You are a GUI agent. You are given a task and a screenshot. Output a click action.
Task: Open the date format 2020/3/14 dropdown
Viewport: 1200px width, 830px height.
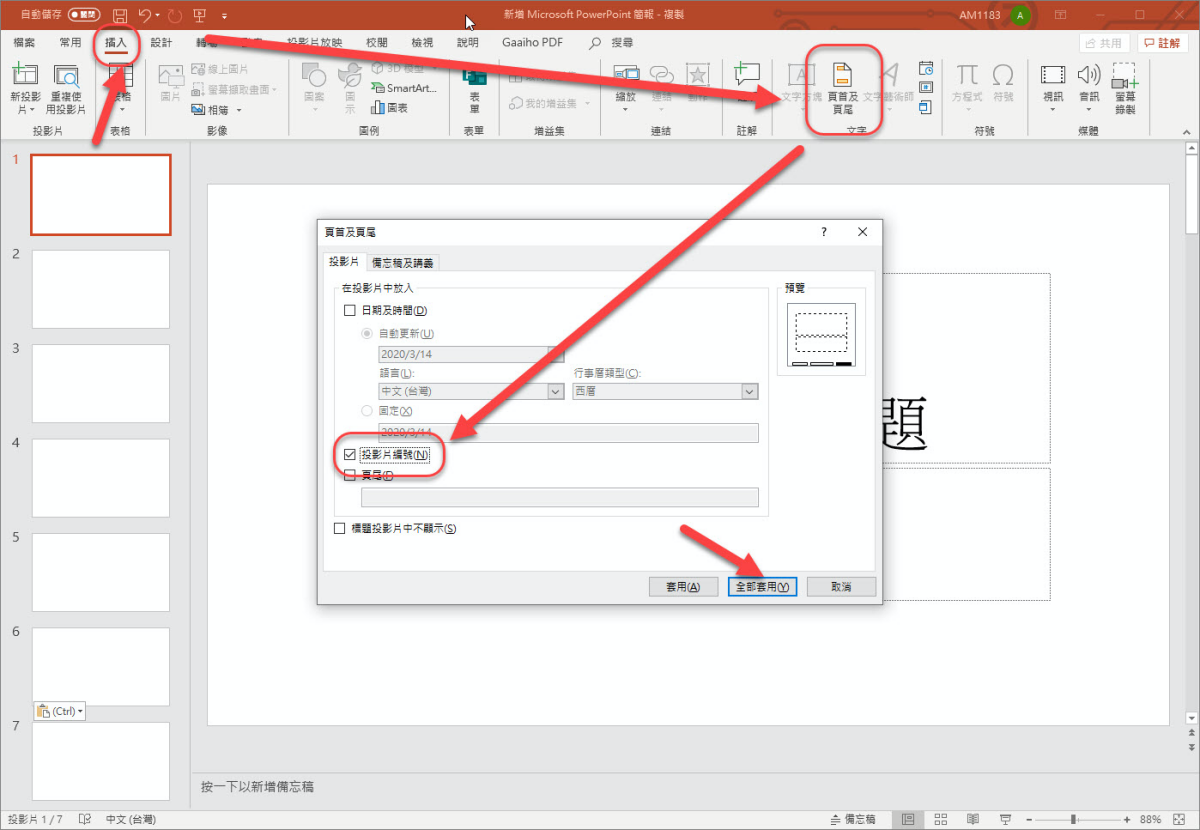click(x=471, y=354)
